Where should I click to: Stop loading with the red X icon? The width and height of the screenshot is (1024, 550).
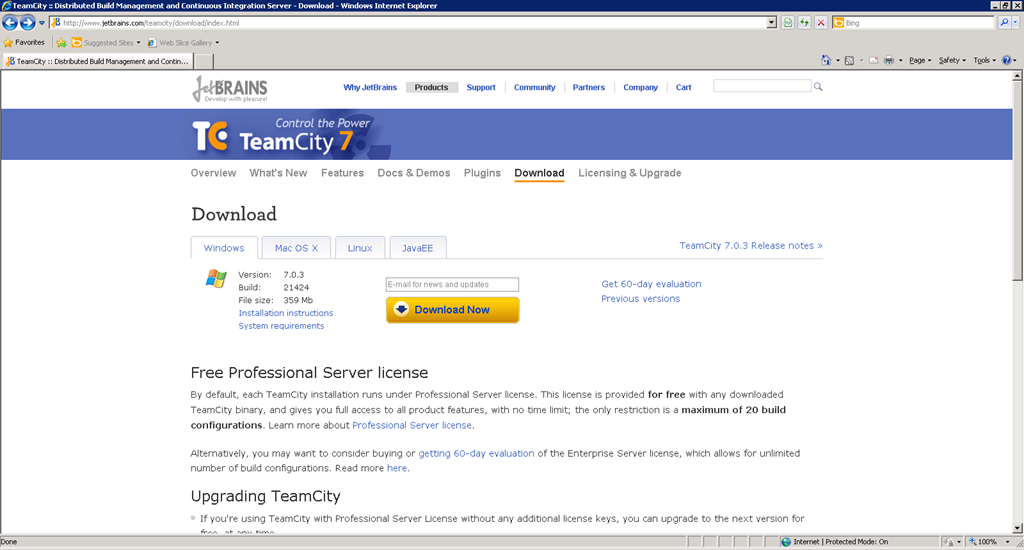click(x=821, y=23)
